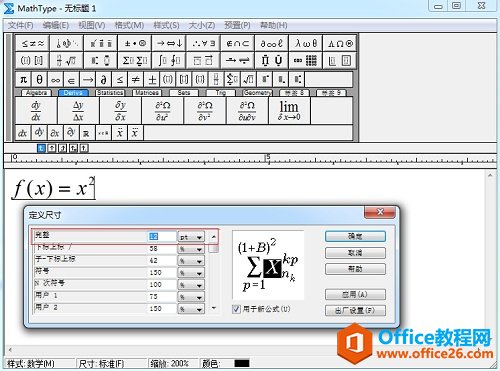This screenshot has height=371, width=500.
Task: Open the unit dropdown for value 58
Action: click(x=191, y=249)
